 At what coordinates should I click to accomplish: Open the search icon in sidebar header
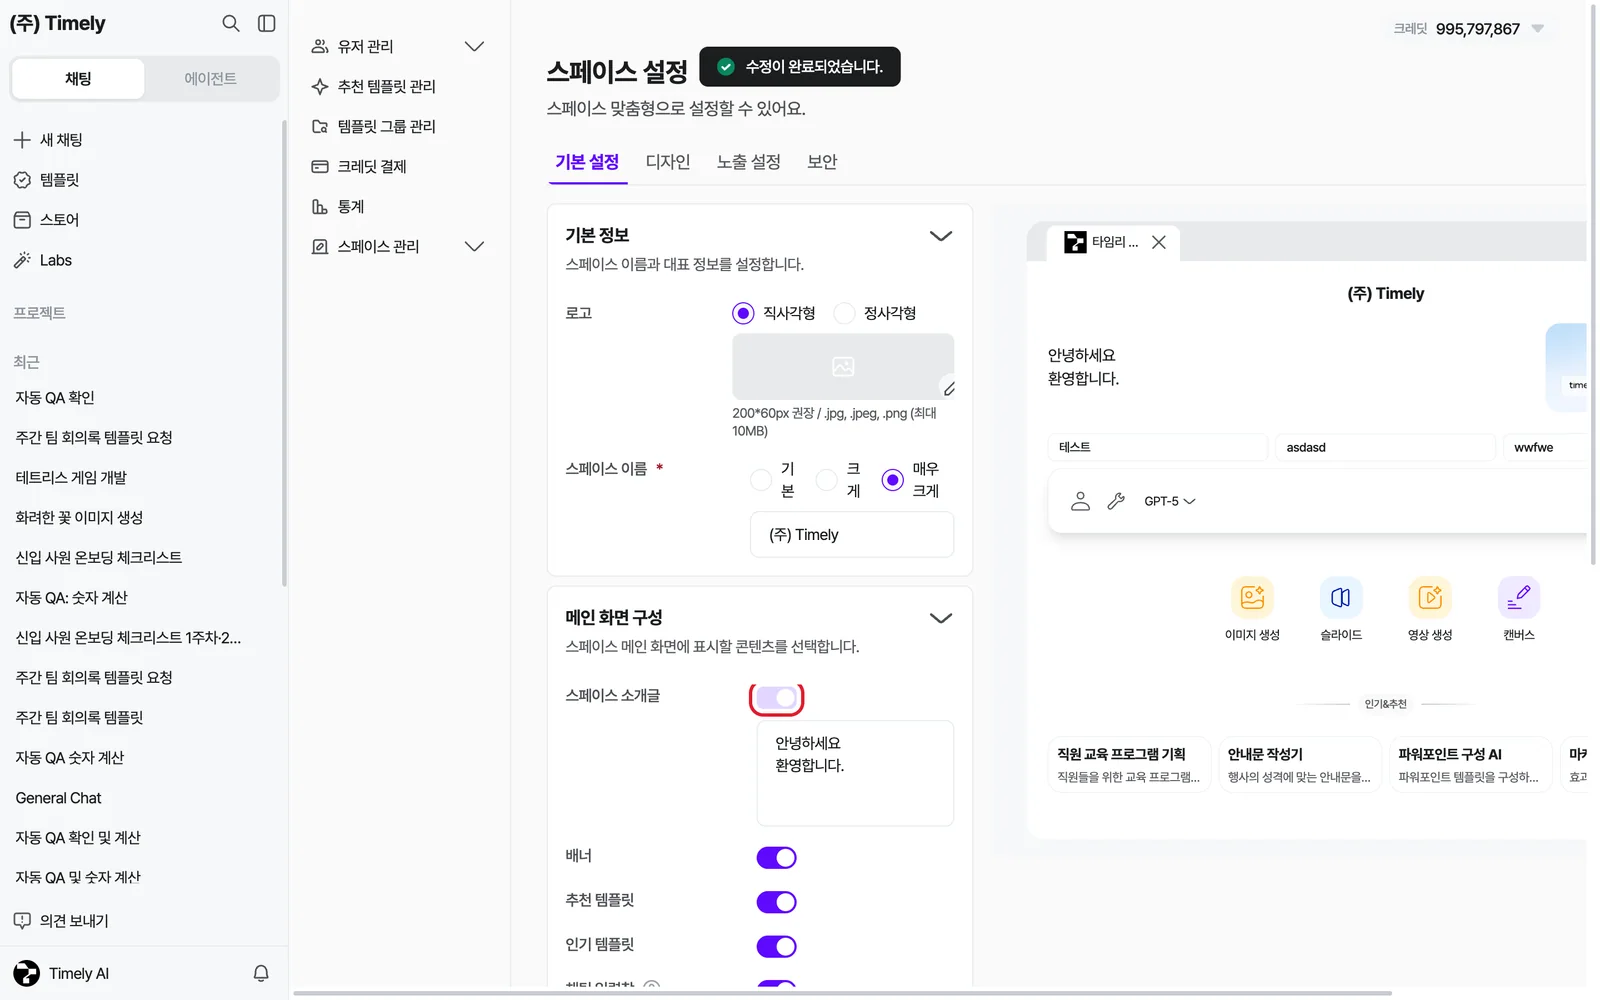coord(231,23)
